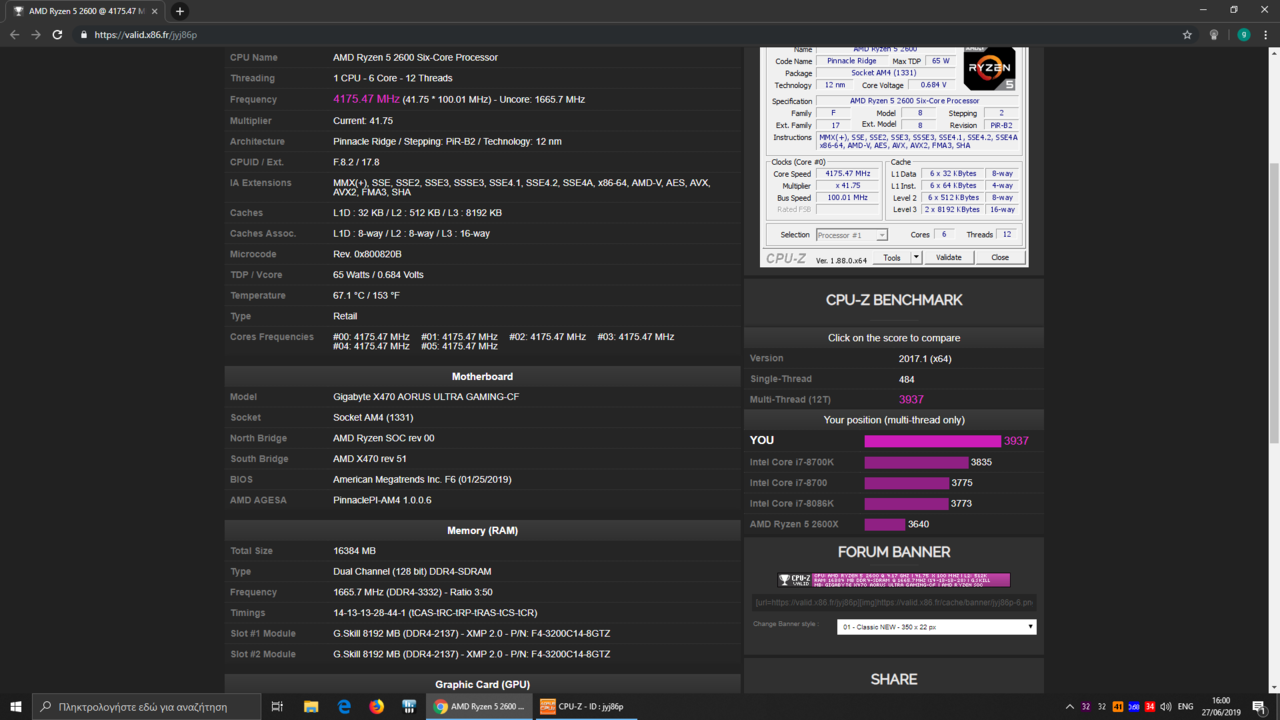This screenshot has width=1280, height=720.
Task: Click the YOU benchmark bar
Action: [x=932, y=441]
